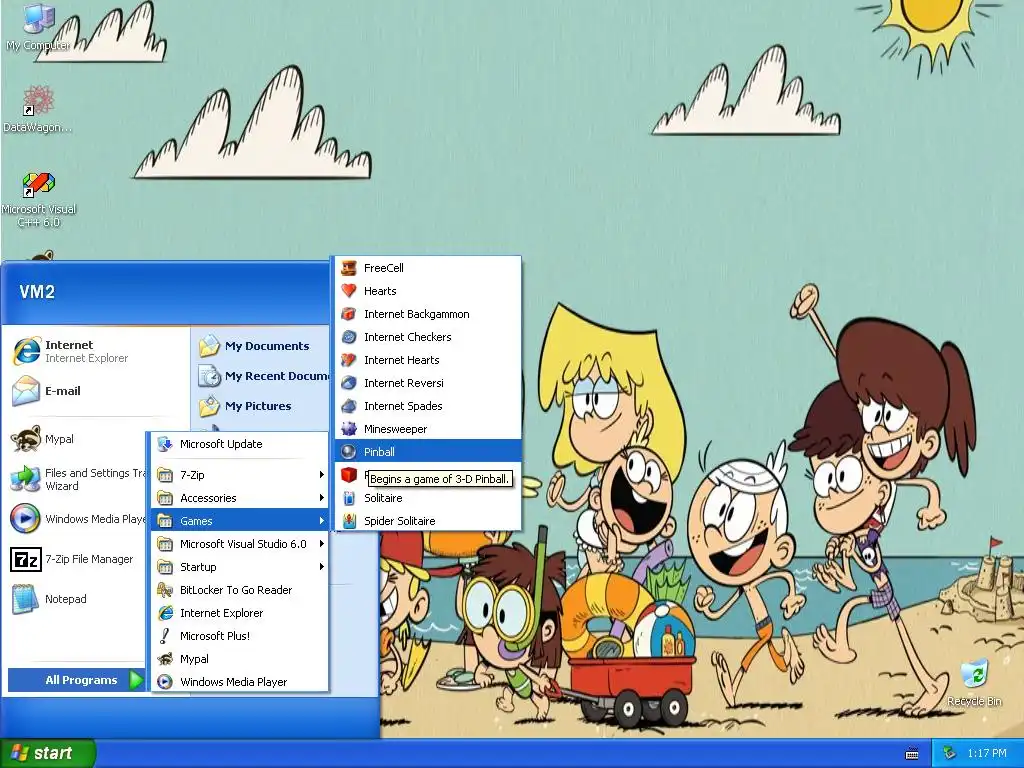Click the VM2 user name

tap(37, 292)
